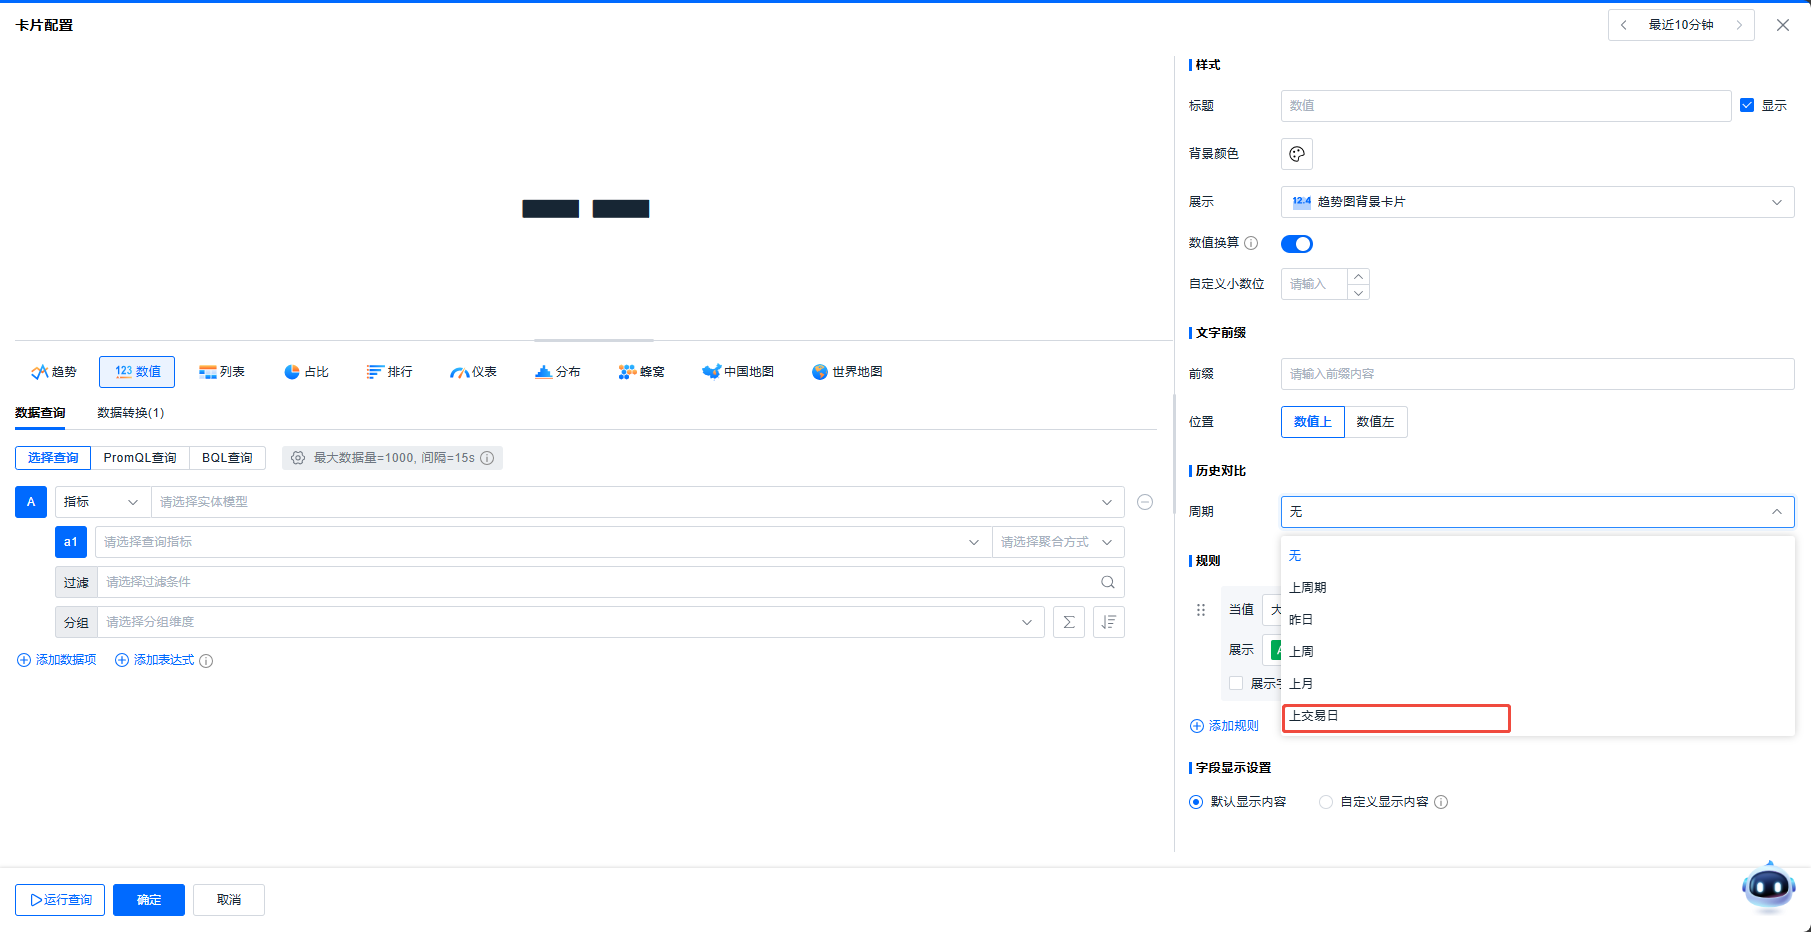
Task: Toggle the 数值换算 switch off
Action: click(1296, 244)
